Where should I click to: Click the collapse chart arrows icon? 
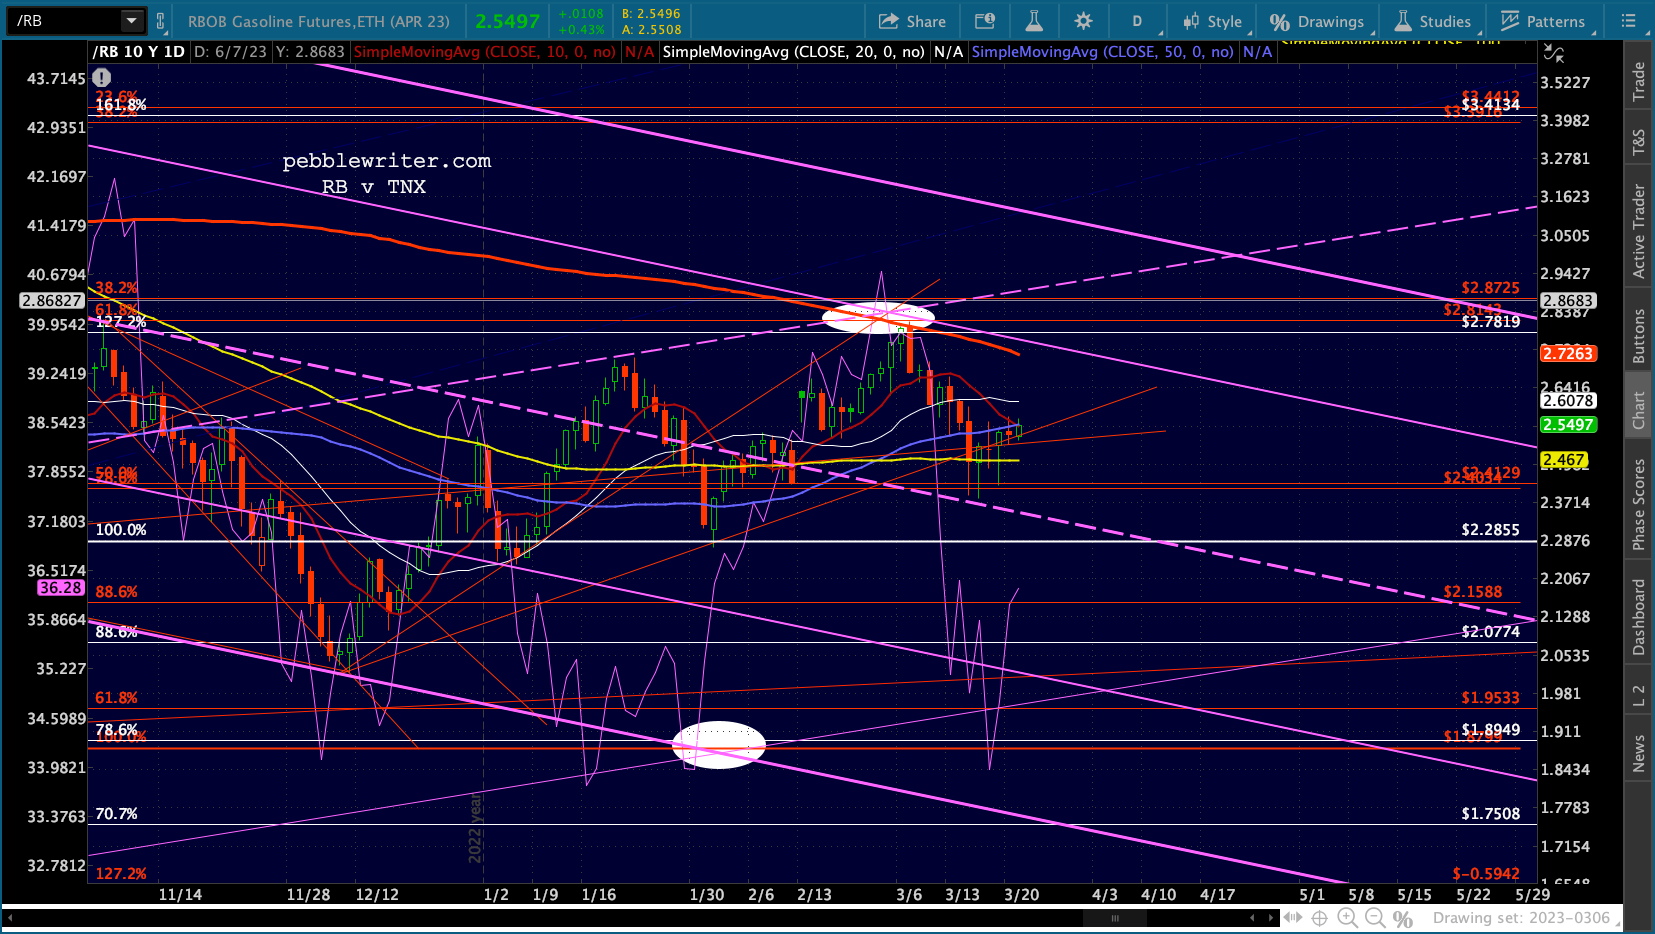1553,53
